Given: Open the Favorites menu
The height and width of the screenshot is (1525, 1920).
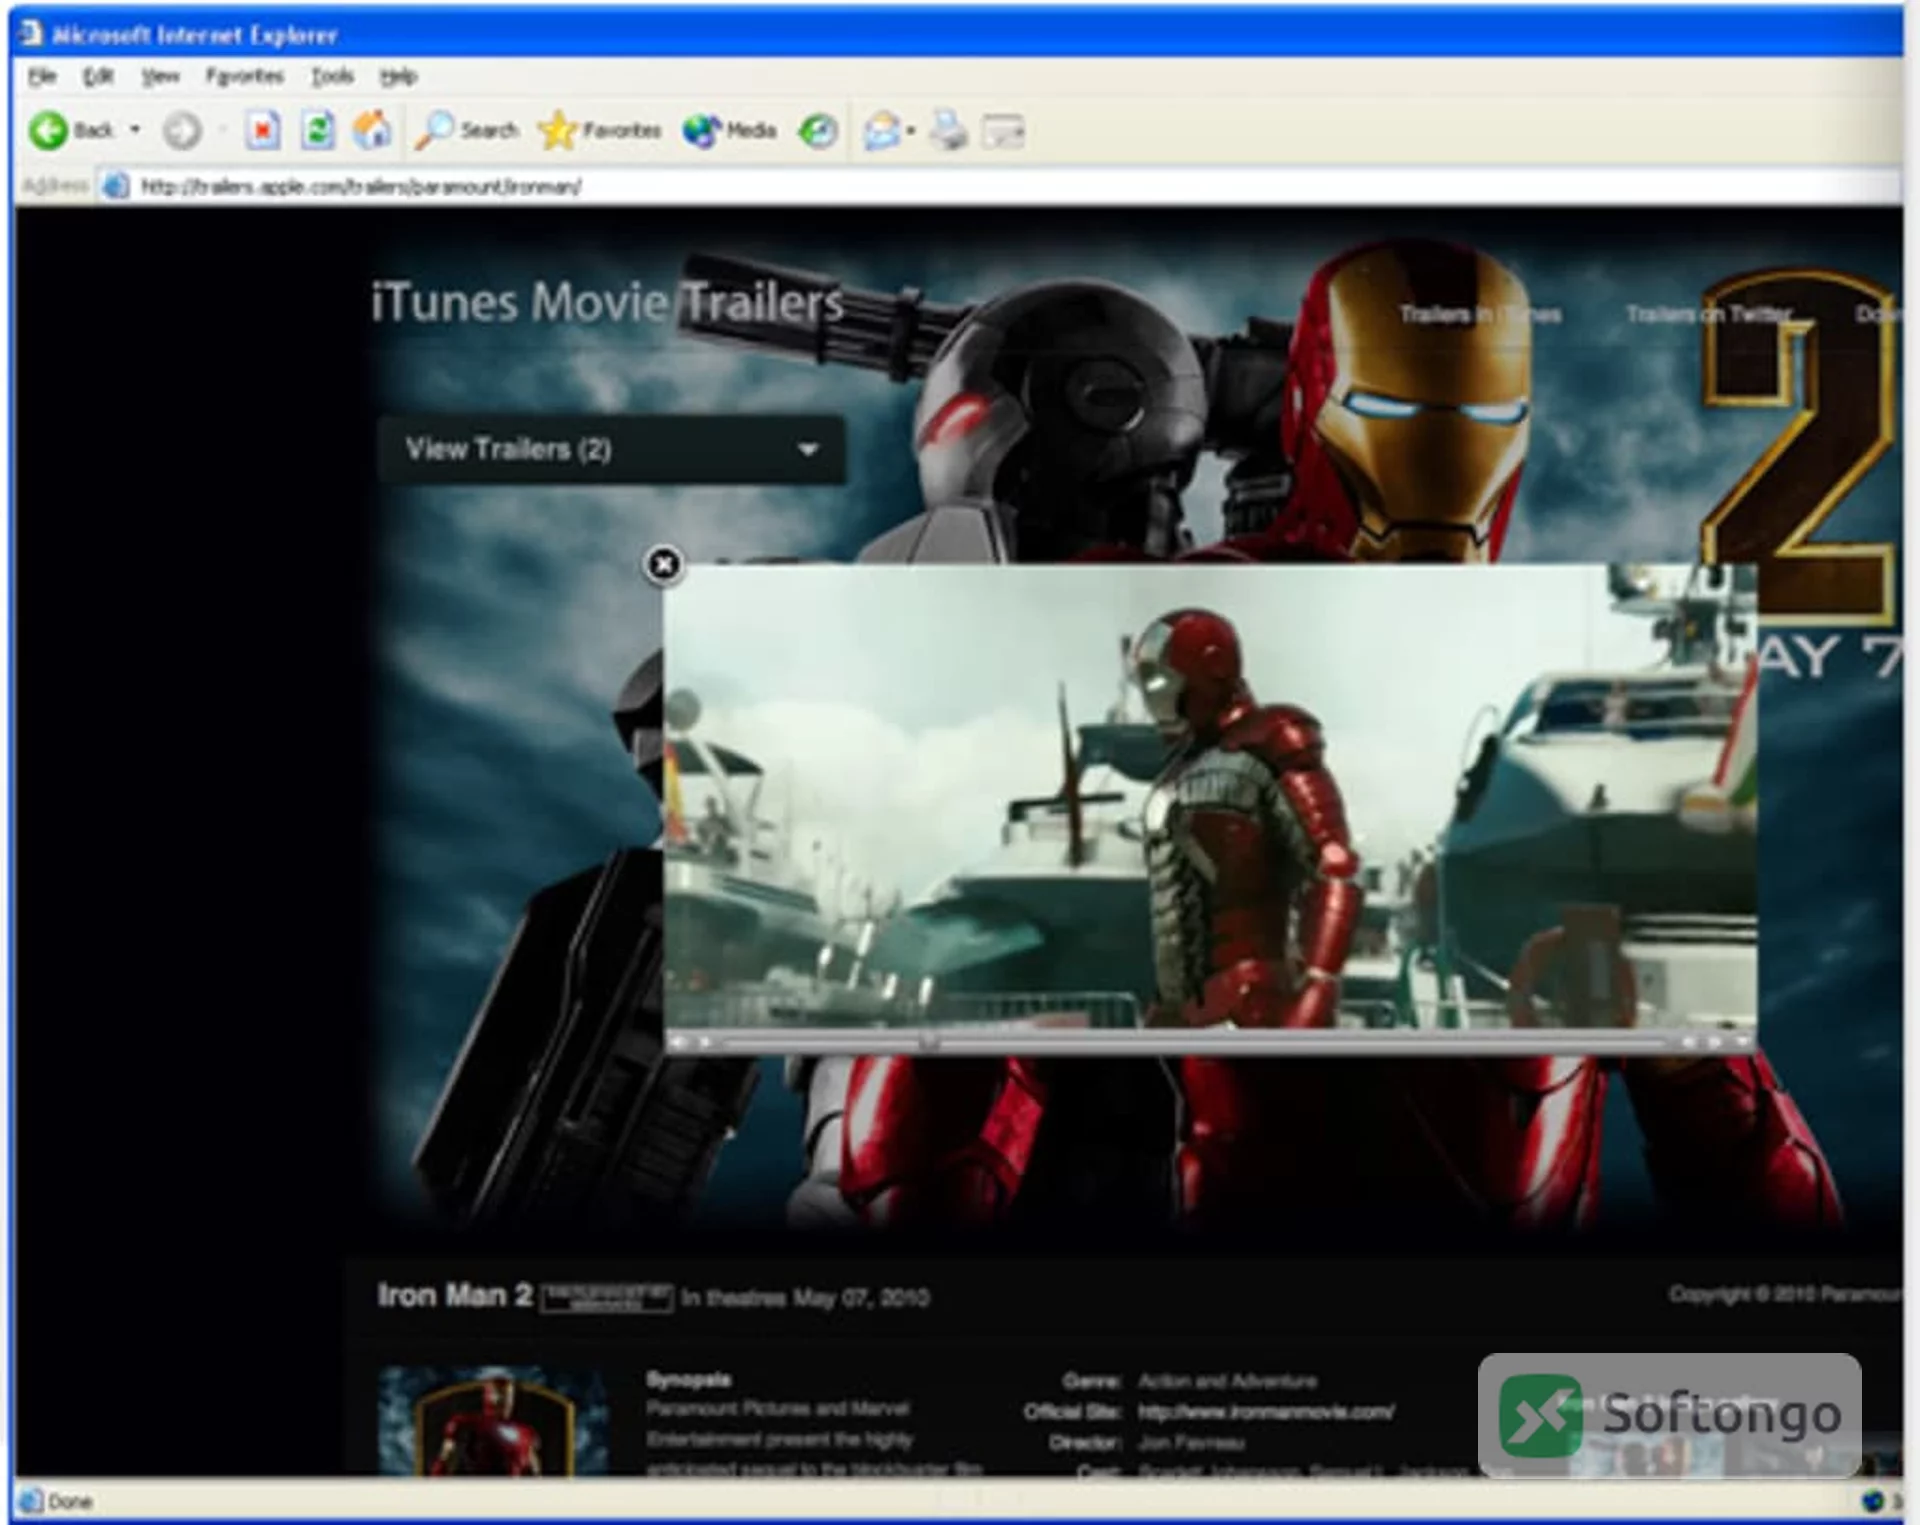Looking at the screenshot, I should click(x=245, y=76).
